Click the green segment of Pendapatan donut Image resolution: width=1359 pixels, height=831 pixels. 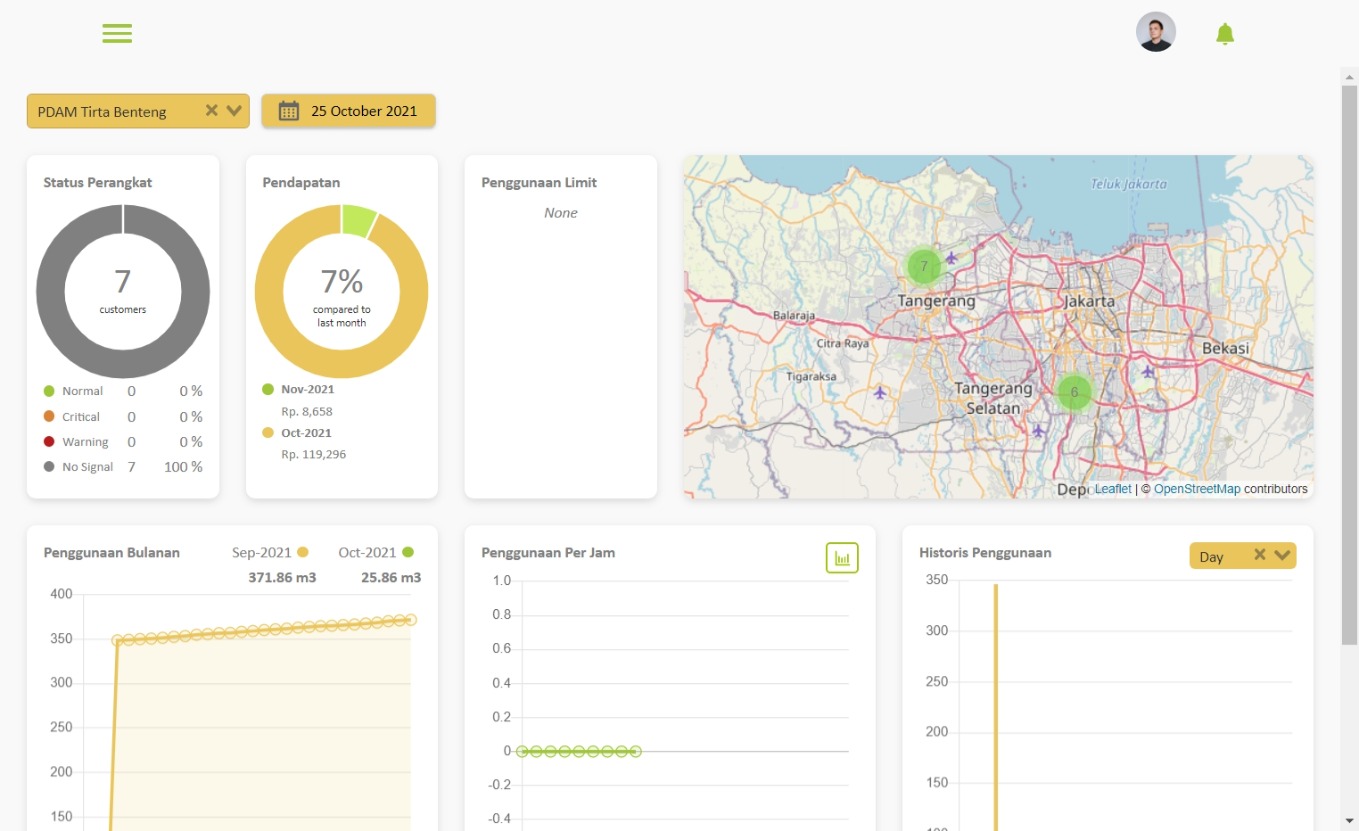(357, 220)
